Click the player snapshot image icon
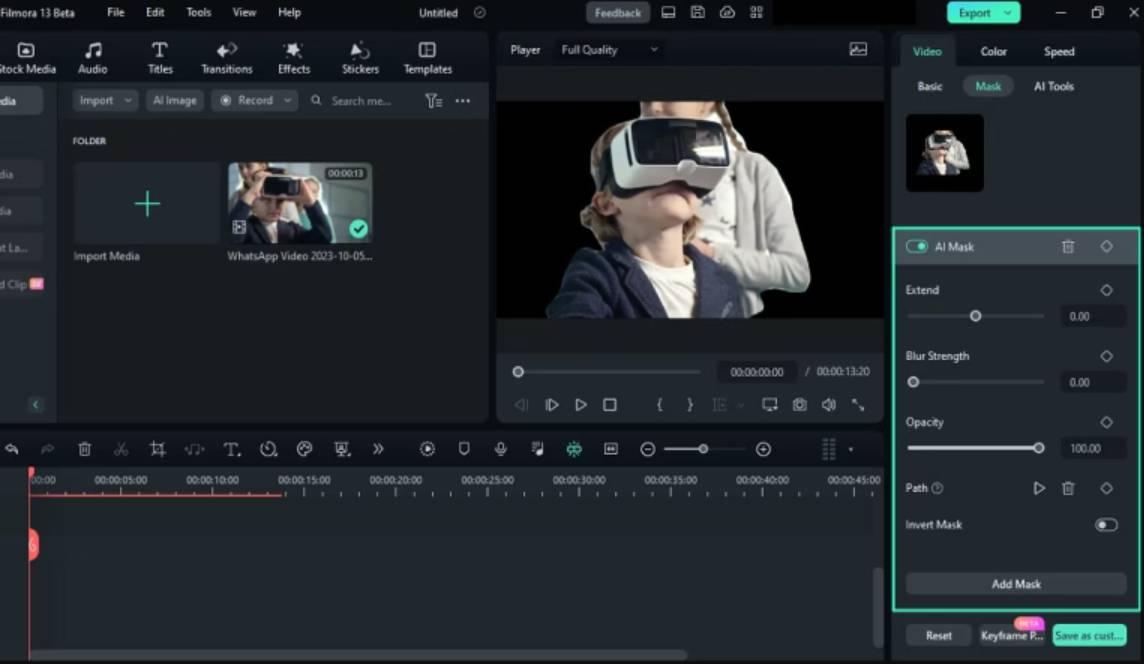This screenshot has width=1144, height=664. [x=858, y=50]
